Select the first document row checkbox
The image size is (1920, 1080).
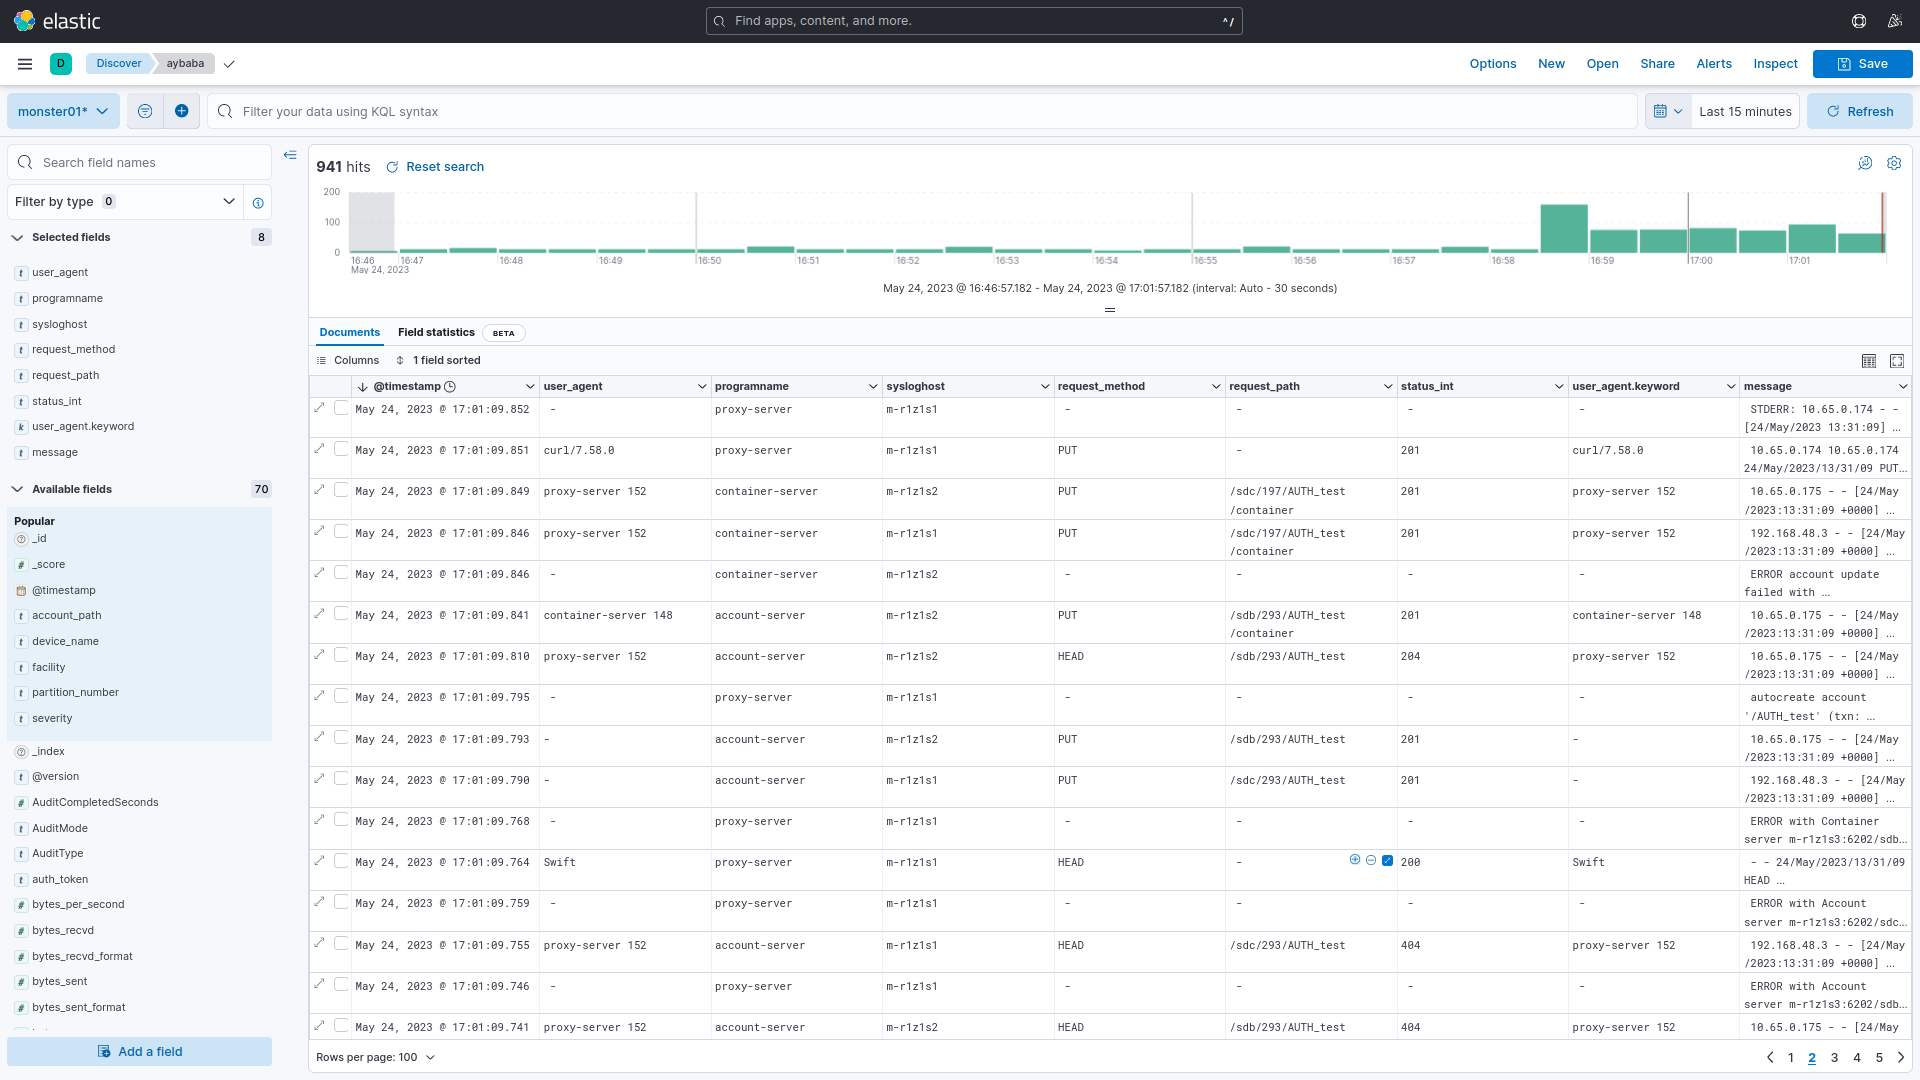point(341,408)
